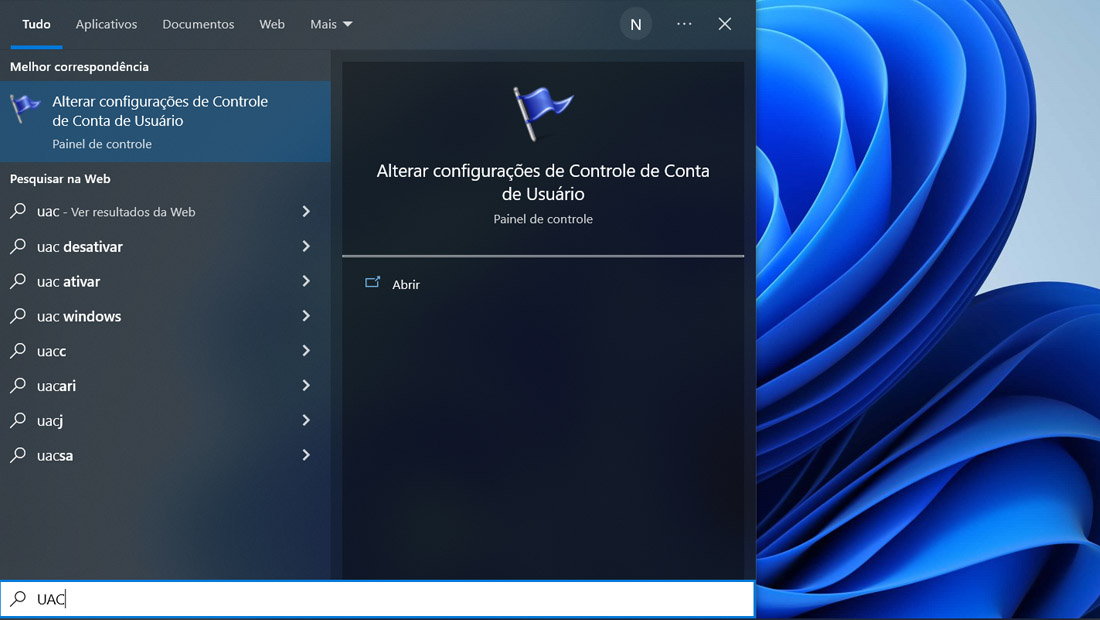Open the Mais dropdown menu
Image resolution: width=1100 pixels, height=620 pixels.
pos(331,25)
